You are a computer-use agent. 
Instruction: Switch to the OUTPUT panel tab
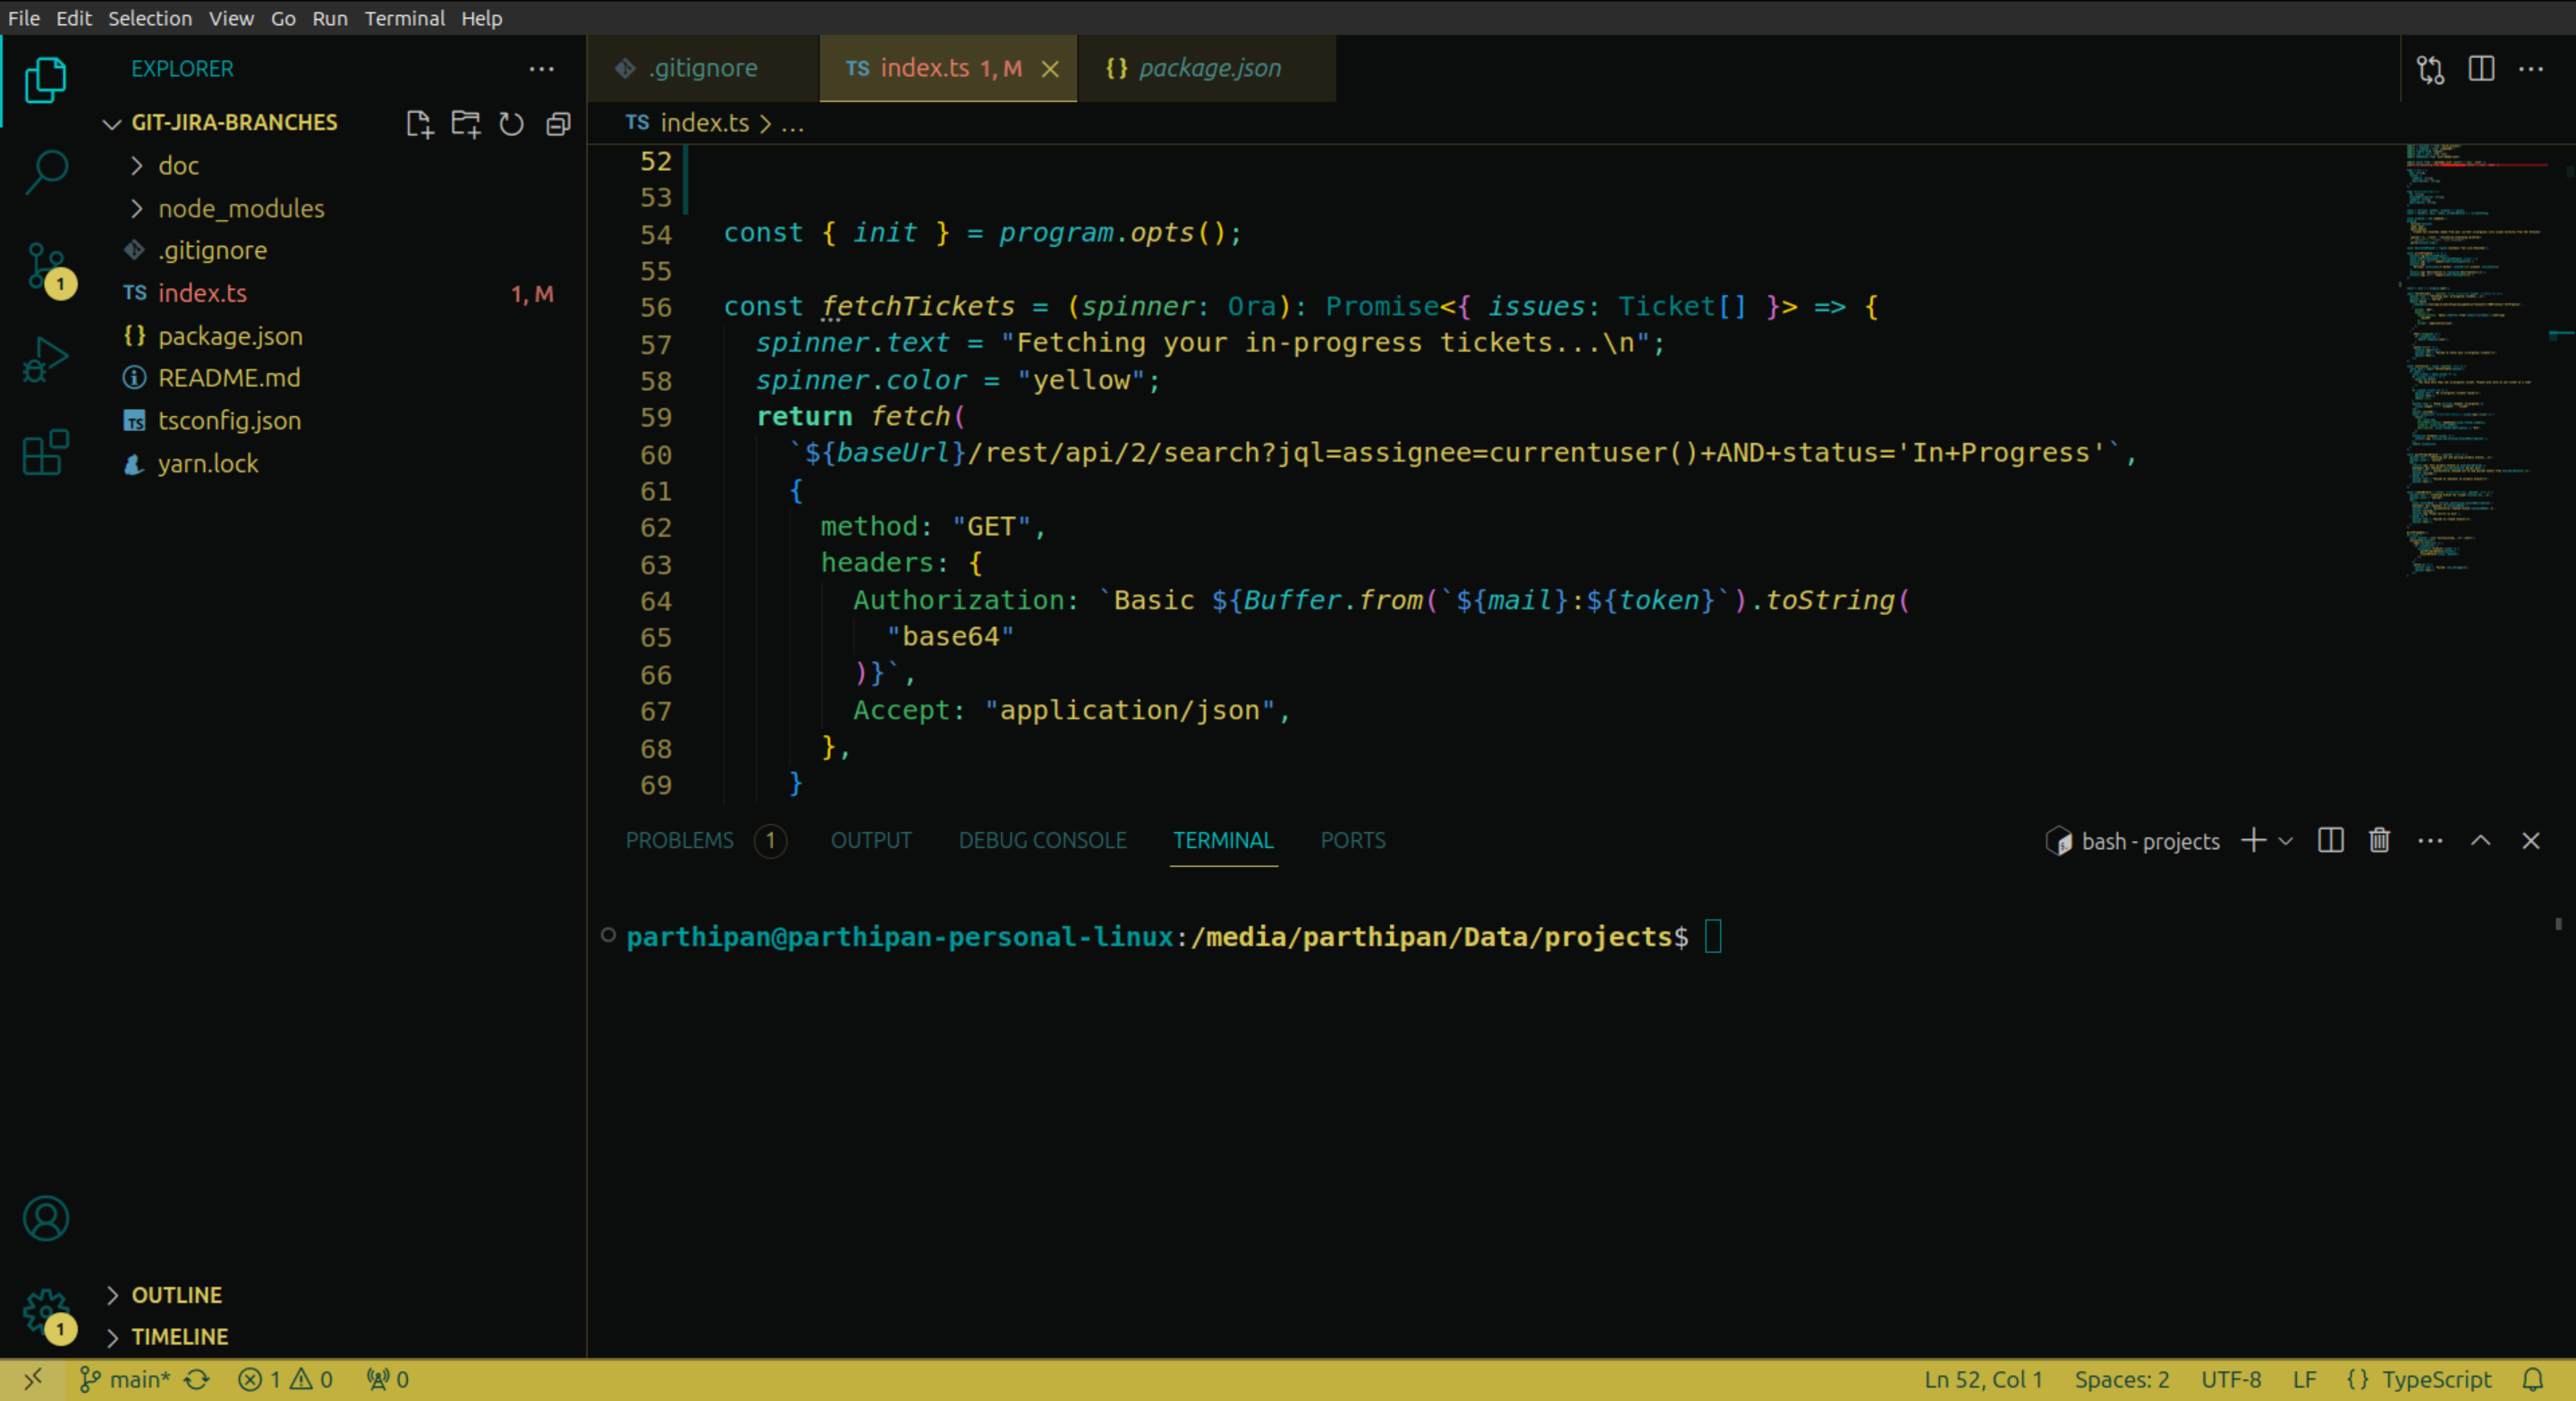pos(871,841)
